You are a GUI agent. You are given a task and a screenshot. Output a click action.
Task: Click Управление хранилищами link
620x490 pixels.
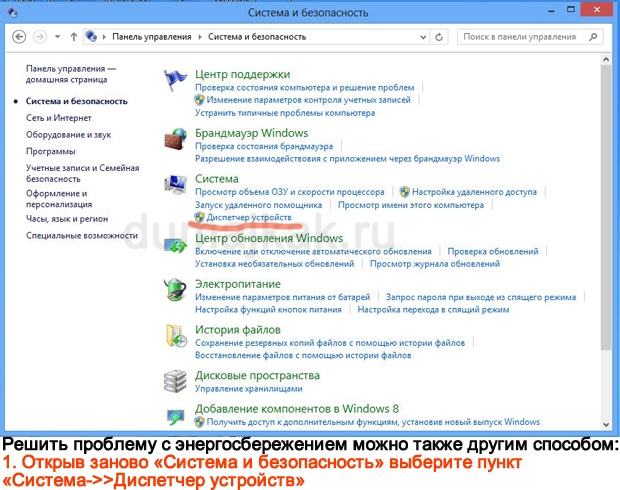(249, 388)
